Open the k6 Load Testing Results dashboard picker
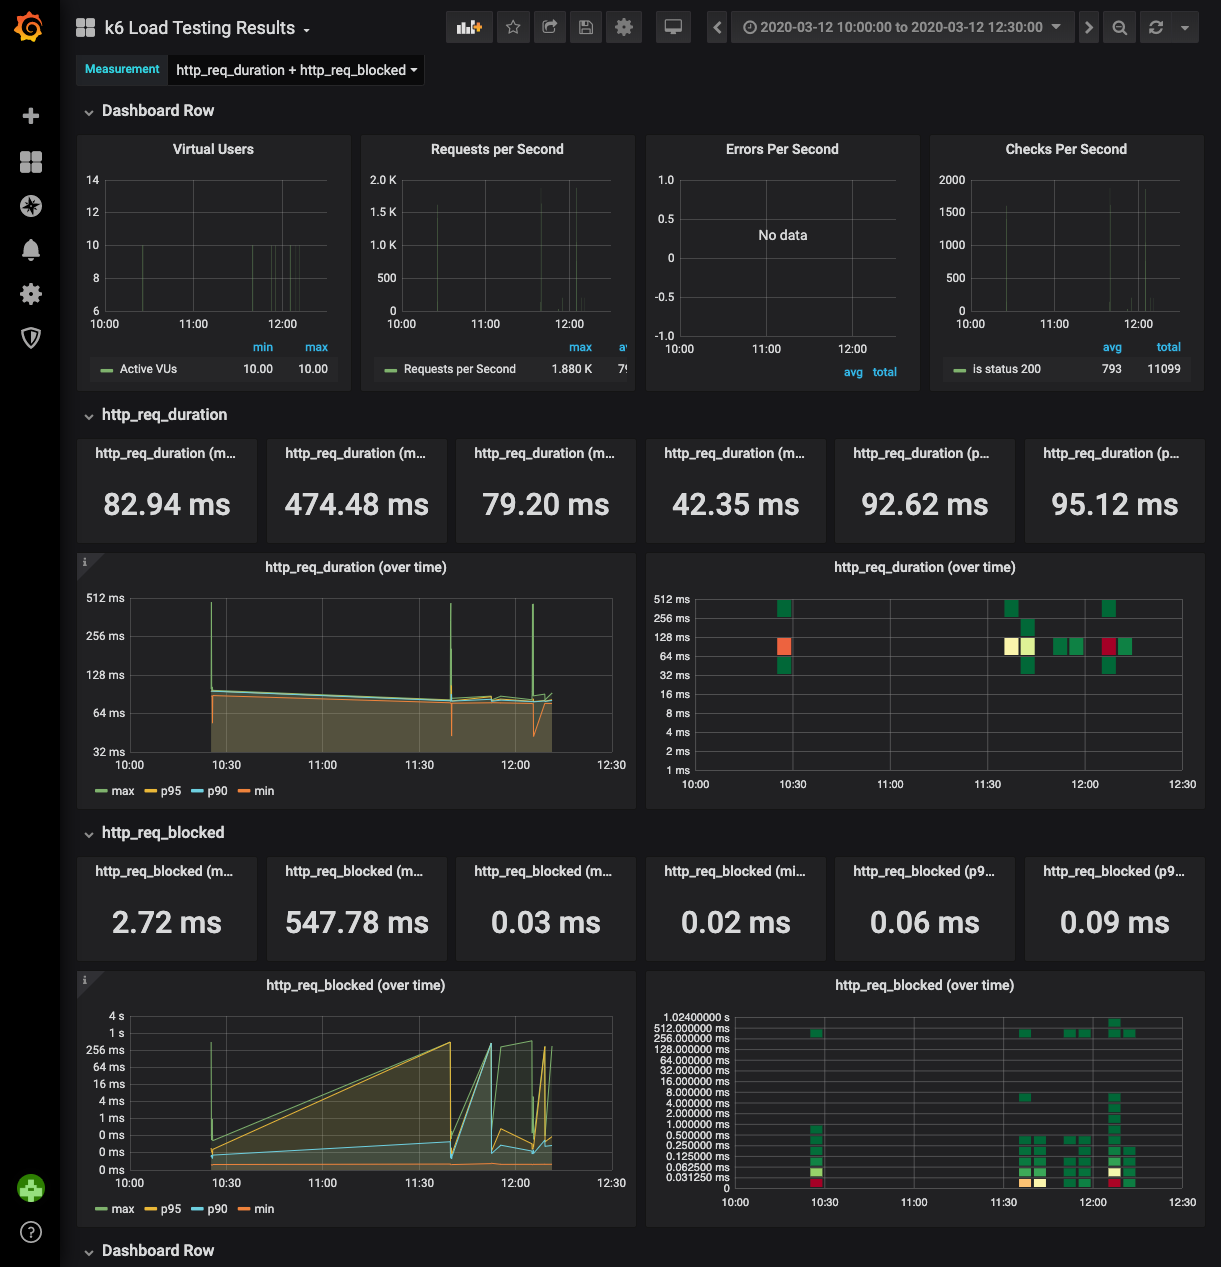This screenshot has width=1221, height=1267. point(207,28)
